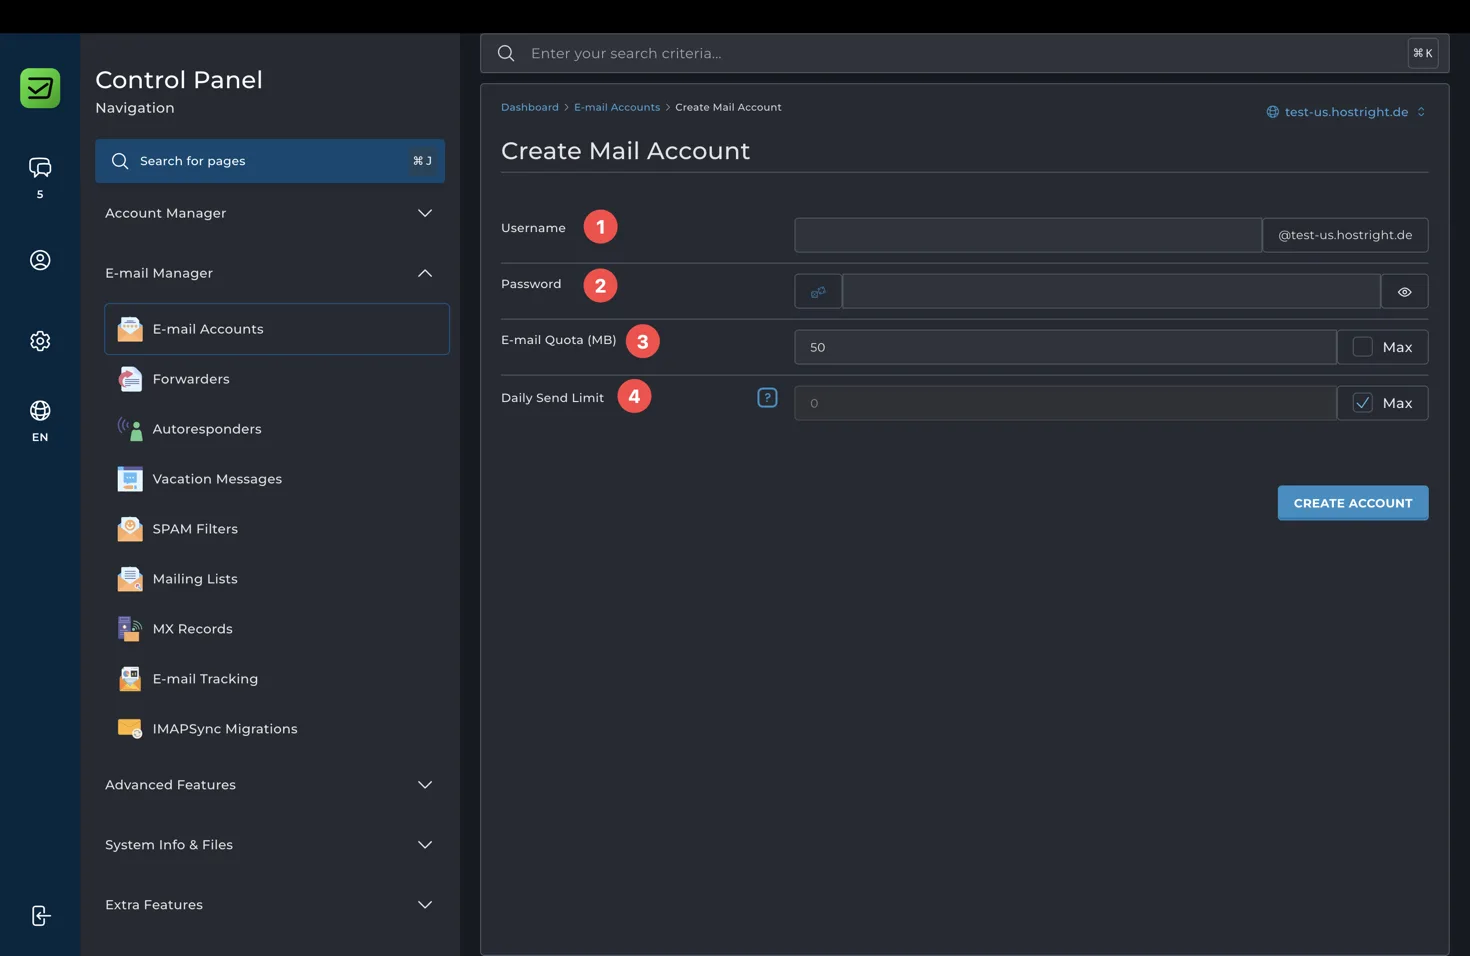
Task: Click the CREATE ACCOUNT button
Action: [x=1353, y=503]
